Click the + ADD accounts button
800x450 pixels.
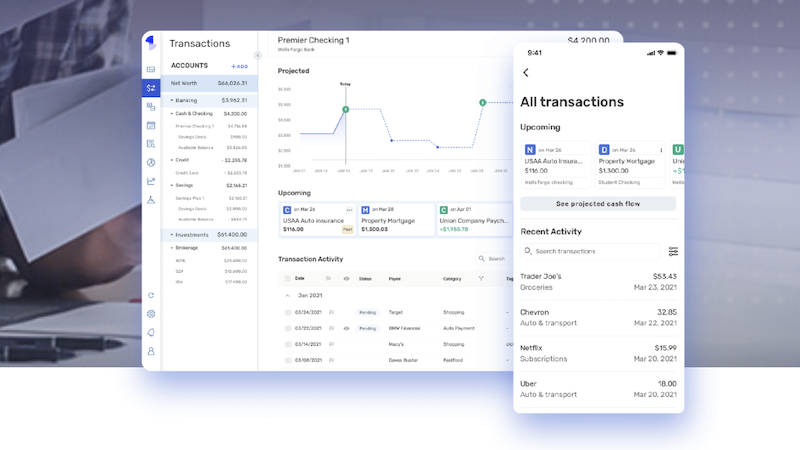point(239,66)
